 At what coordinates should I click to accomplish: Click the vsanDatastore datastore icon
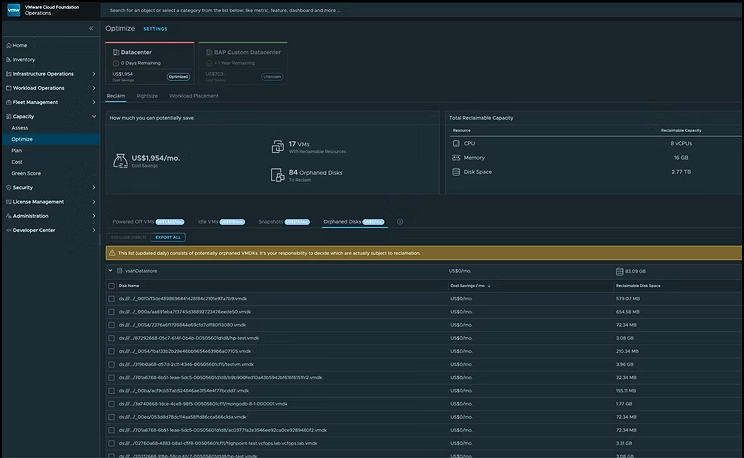(120, 270)
